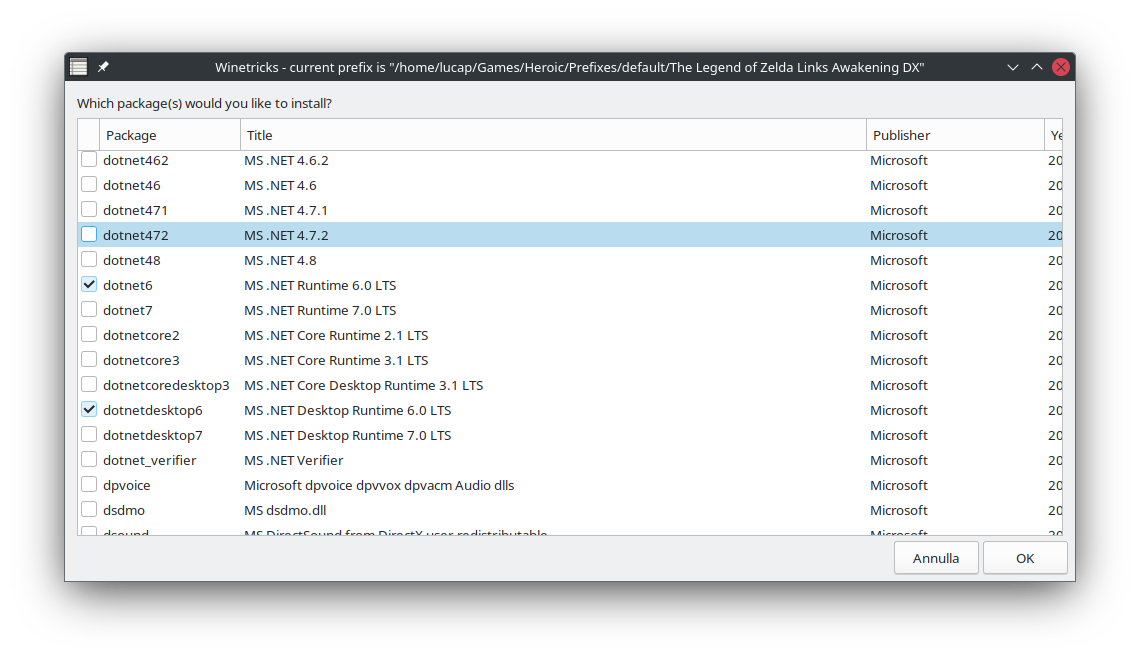Select 'MS .NET Core Runtime 2.1 LTS' cell
This screenshot has height=658, width=1140.
point(336,335)
